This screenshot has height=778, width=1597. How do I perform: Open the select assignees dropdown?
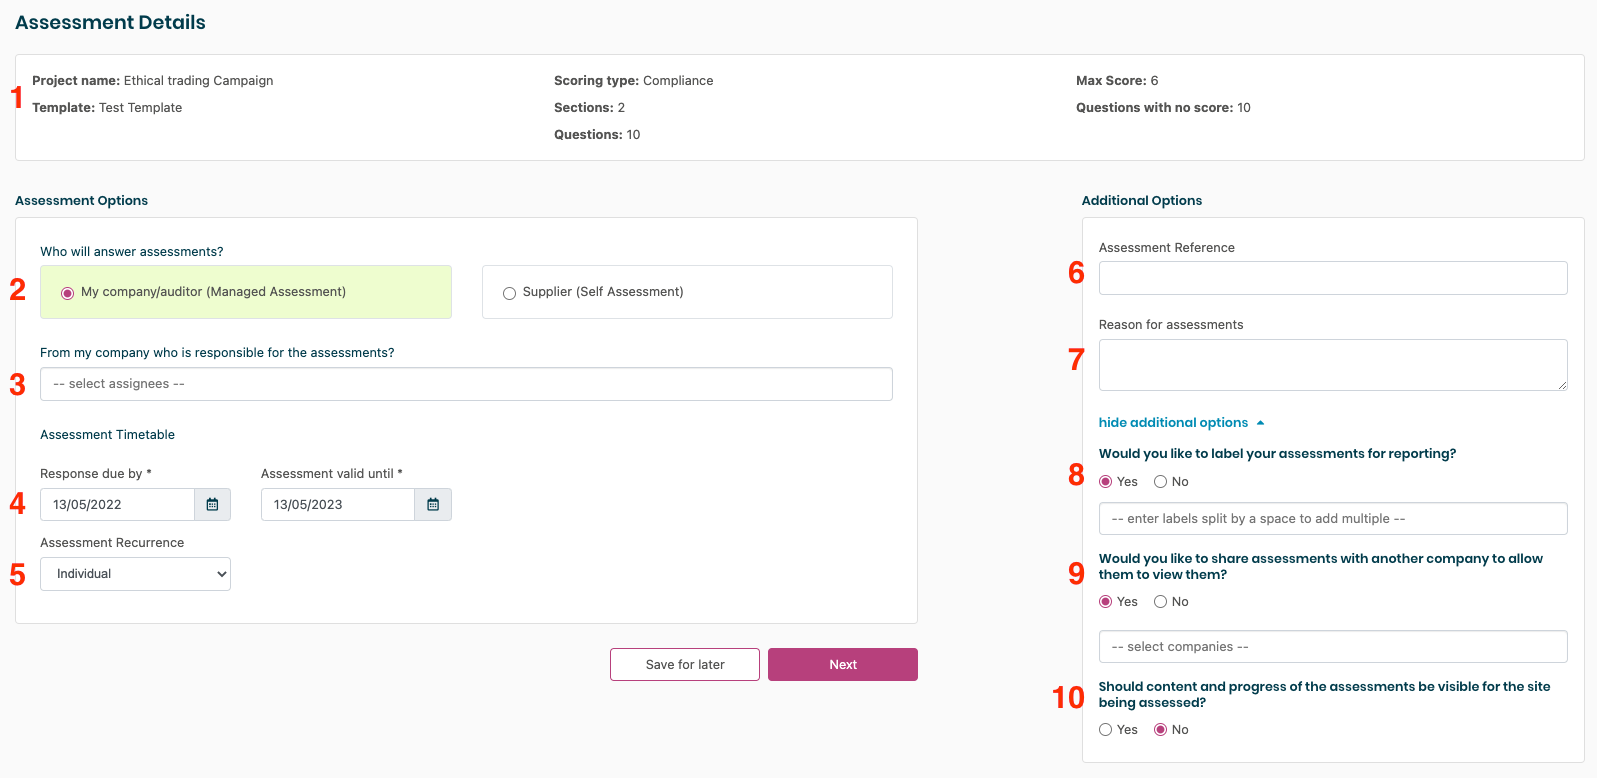pyautogui.click(x=466, y=384)
